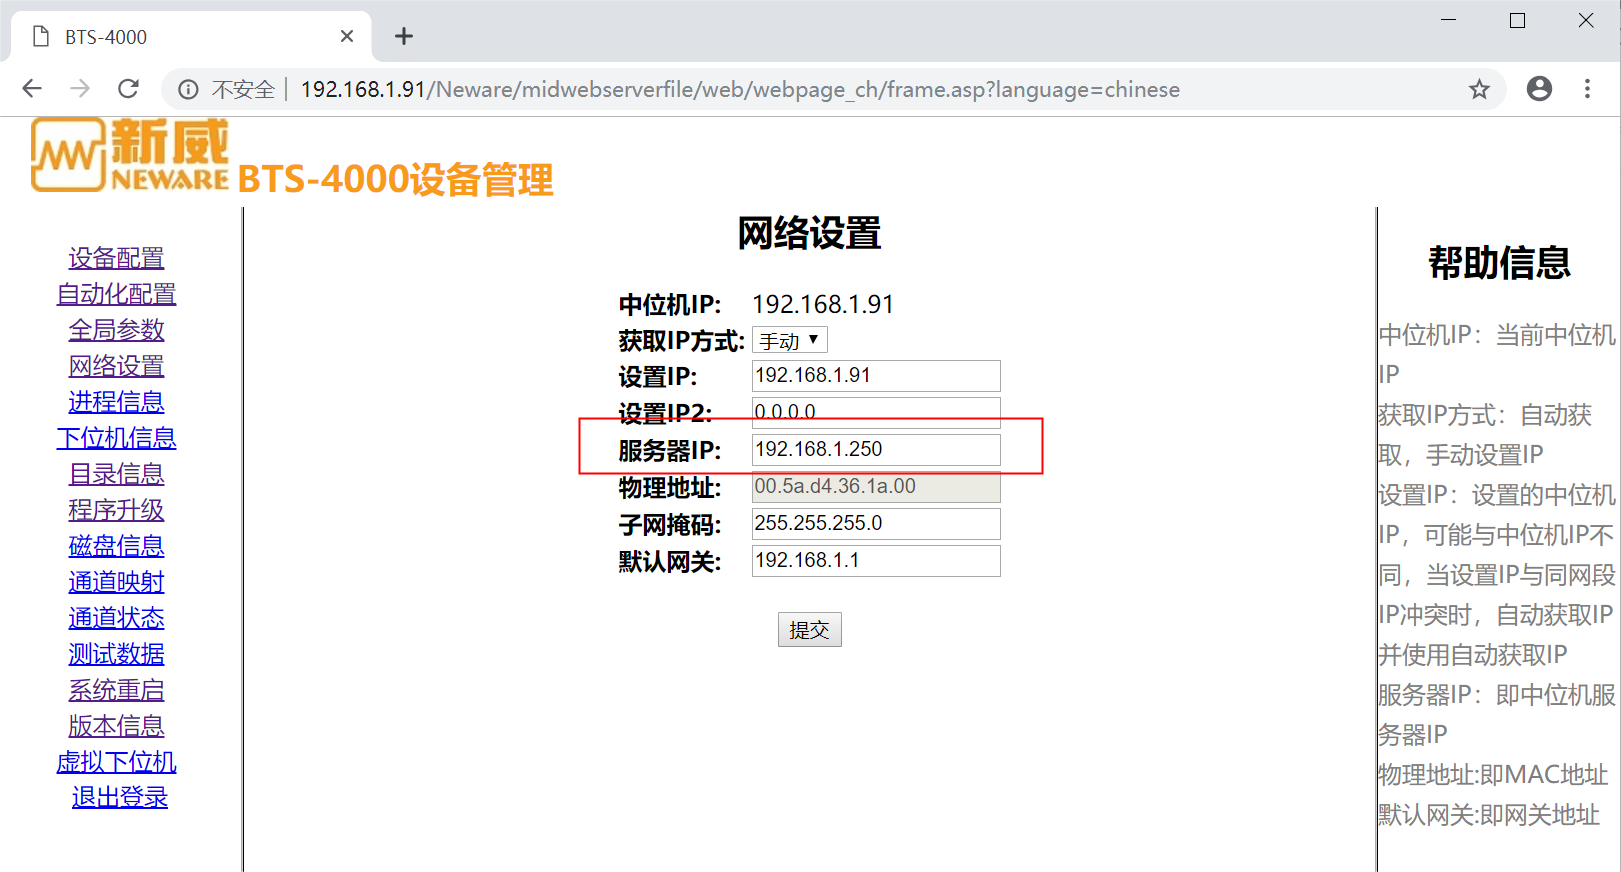1621x872 pixels.
Task: Click help text 物理地址:即MAC地址
Action: [x=1493, y=775]
